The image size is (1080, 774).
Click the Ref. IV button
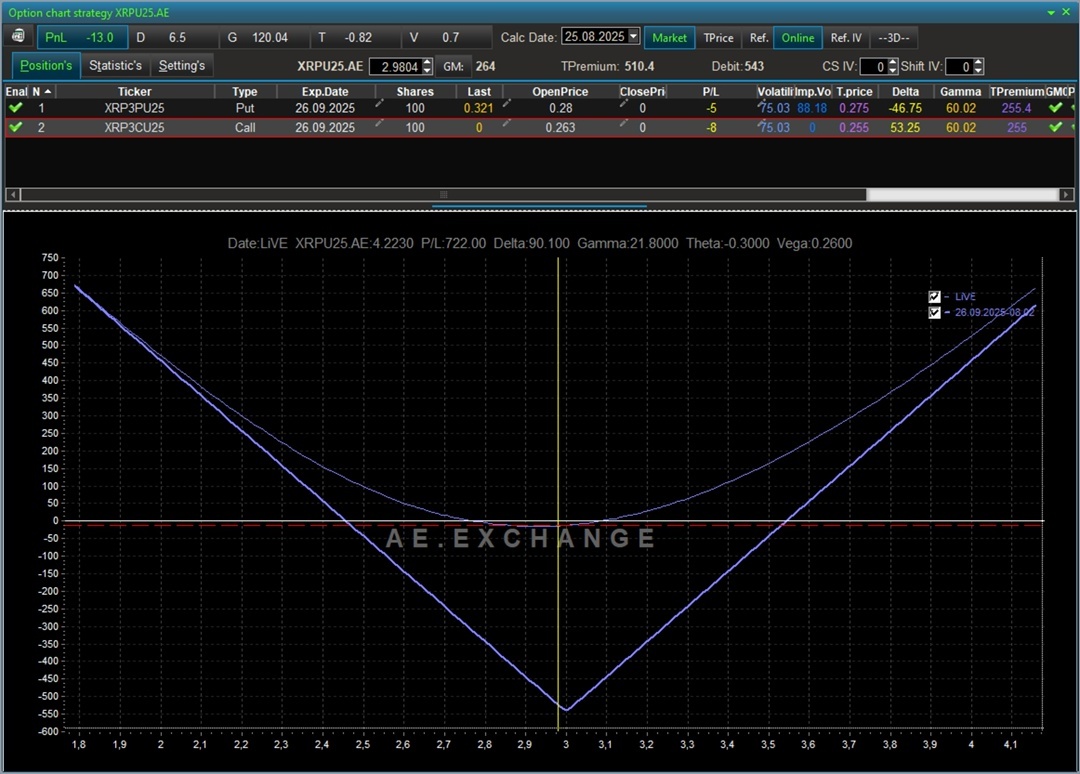[846, 38]
